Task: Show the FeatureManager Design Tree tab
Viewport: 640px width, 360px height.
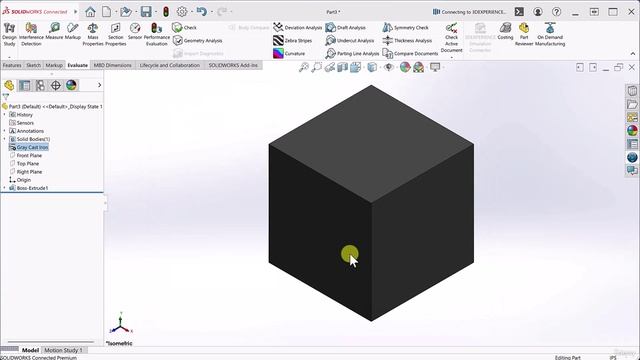Action: pos(9,85)
